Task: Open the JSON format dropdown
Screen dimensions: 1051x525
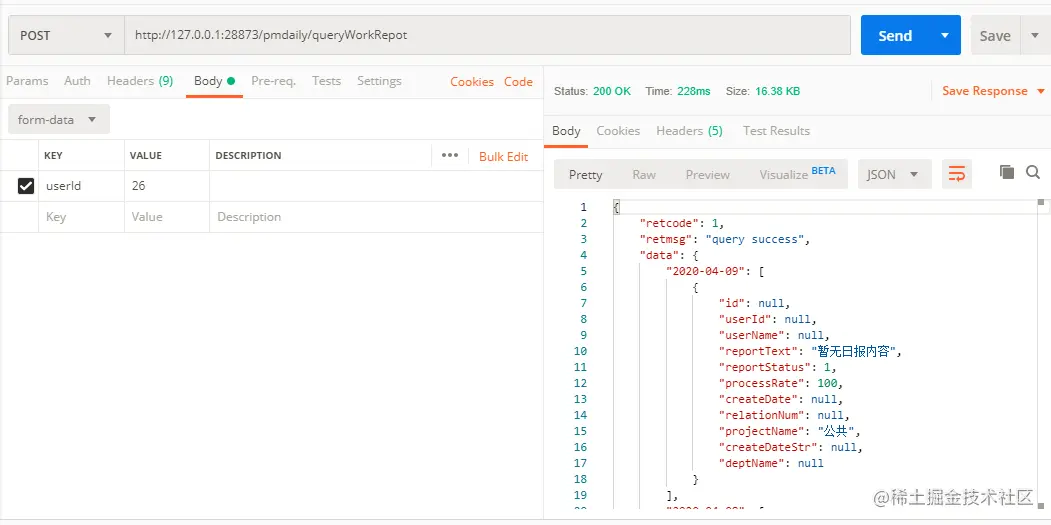Action: tap(895, 174)
